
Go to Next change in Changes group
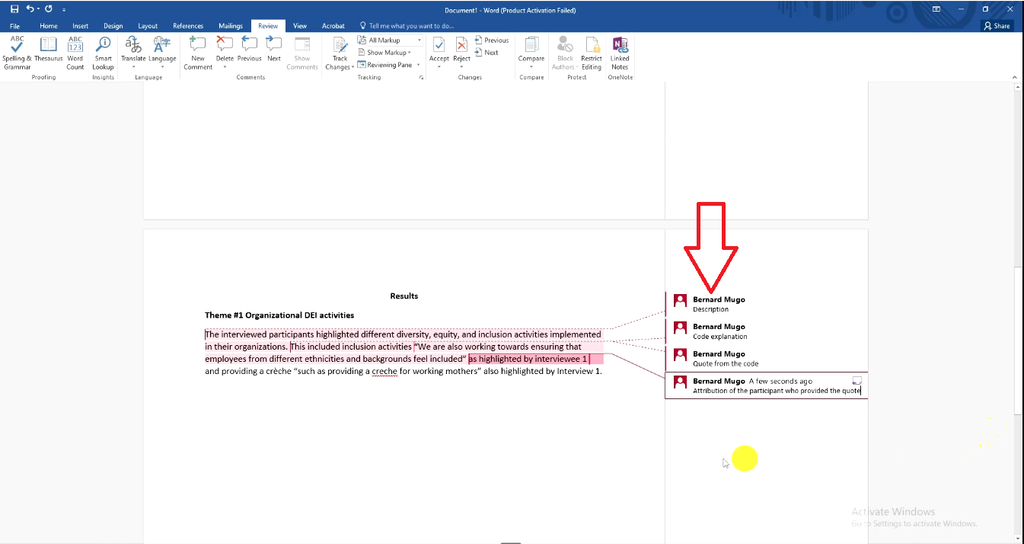(x=487, y=53)
